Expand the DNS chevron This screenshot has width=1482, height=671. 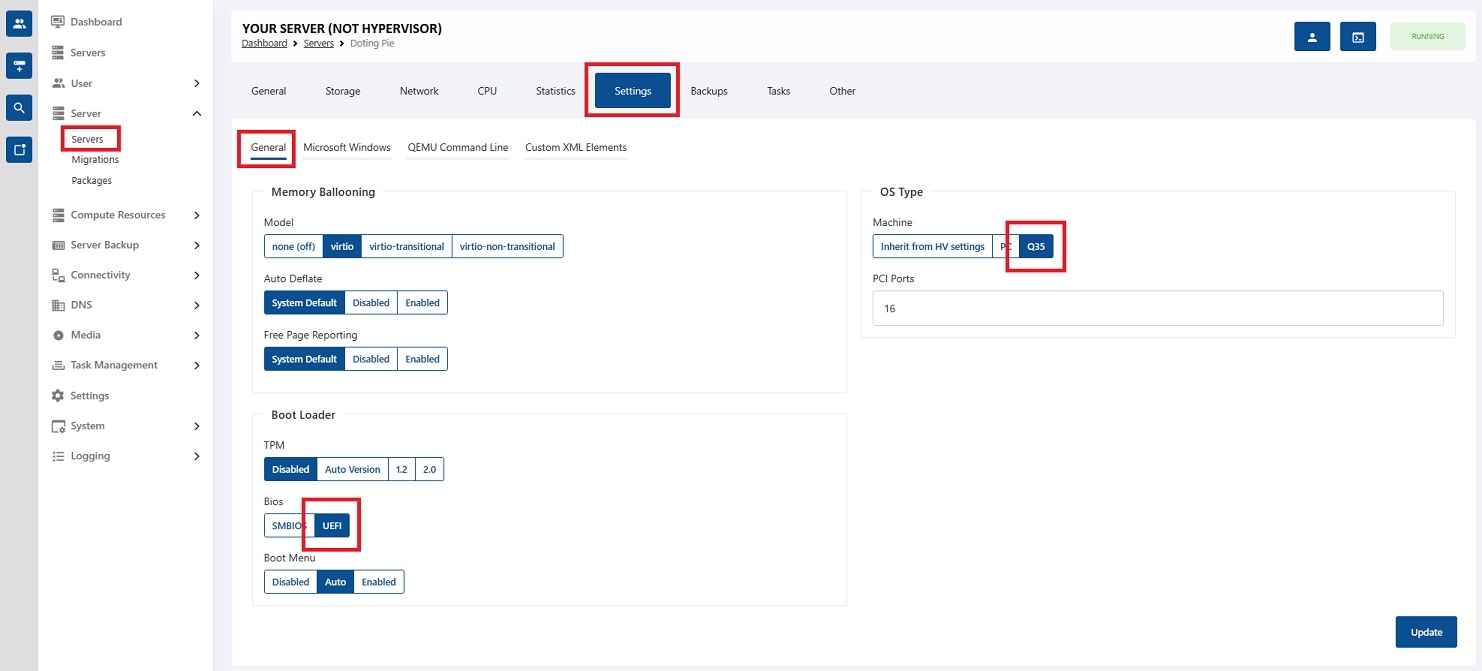point(197,305)
